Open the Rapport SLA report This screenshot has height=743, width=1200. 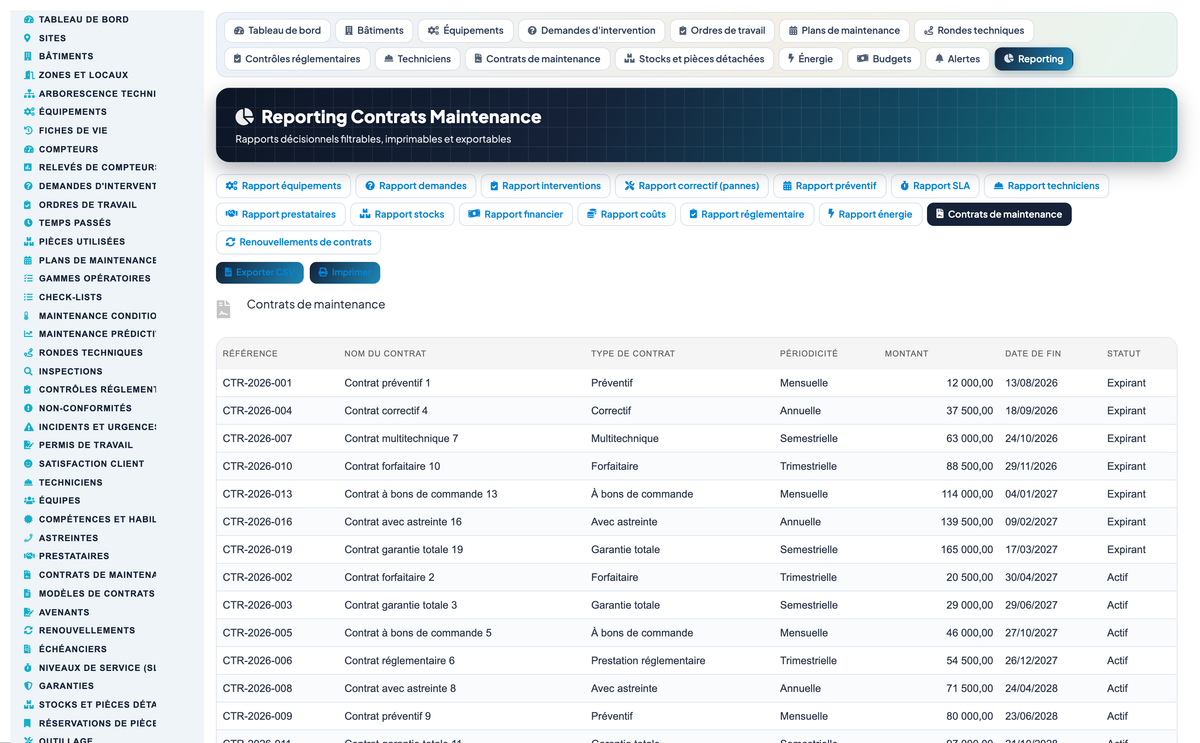point(935,186)
